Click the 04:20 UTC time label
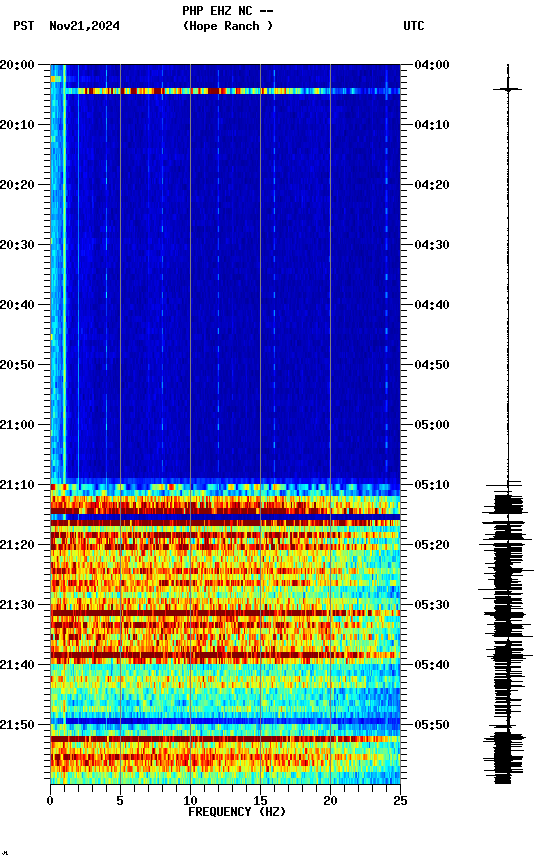Viewport: 552px width, 864px height. click(x=432, y=185)
